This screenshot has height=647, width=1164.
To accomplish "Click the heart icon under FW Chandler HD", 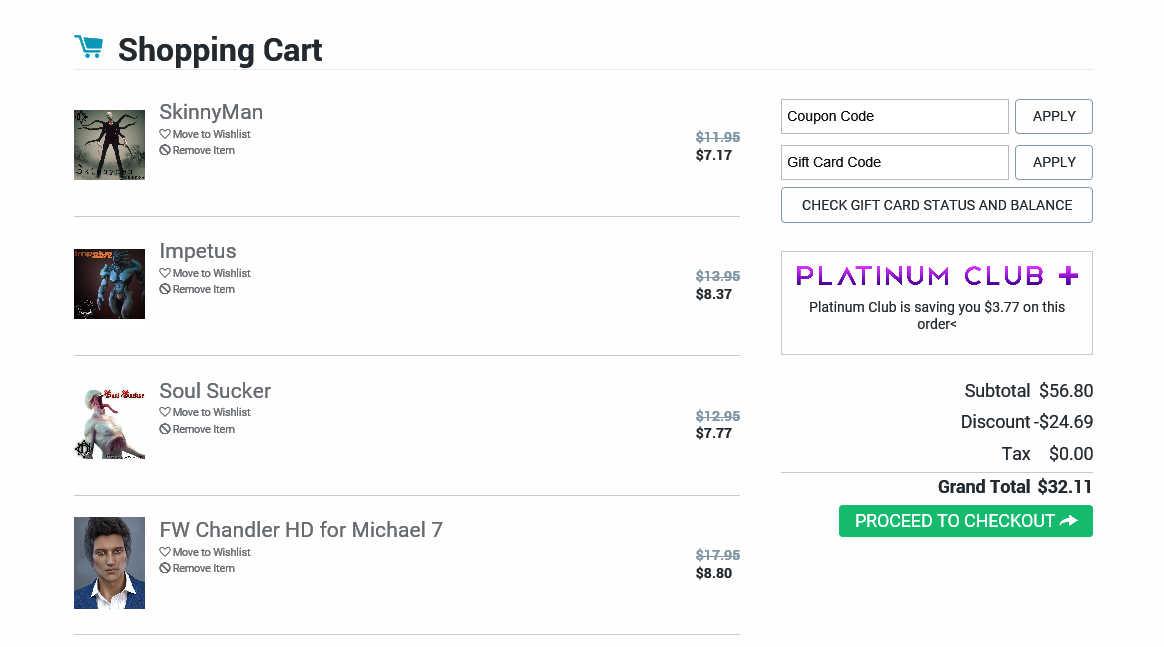I will point(165,552).
